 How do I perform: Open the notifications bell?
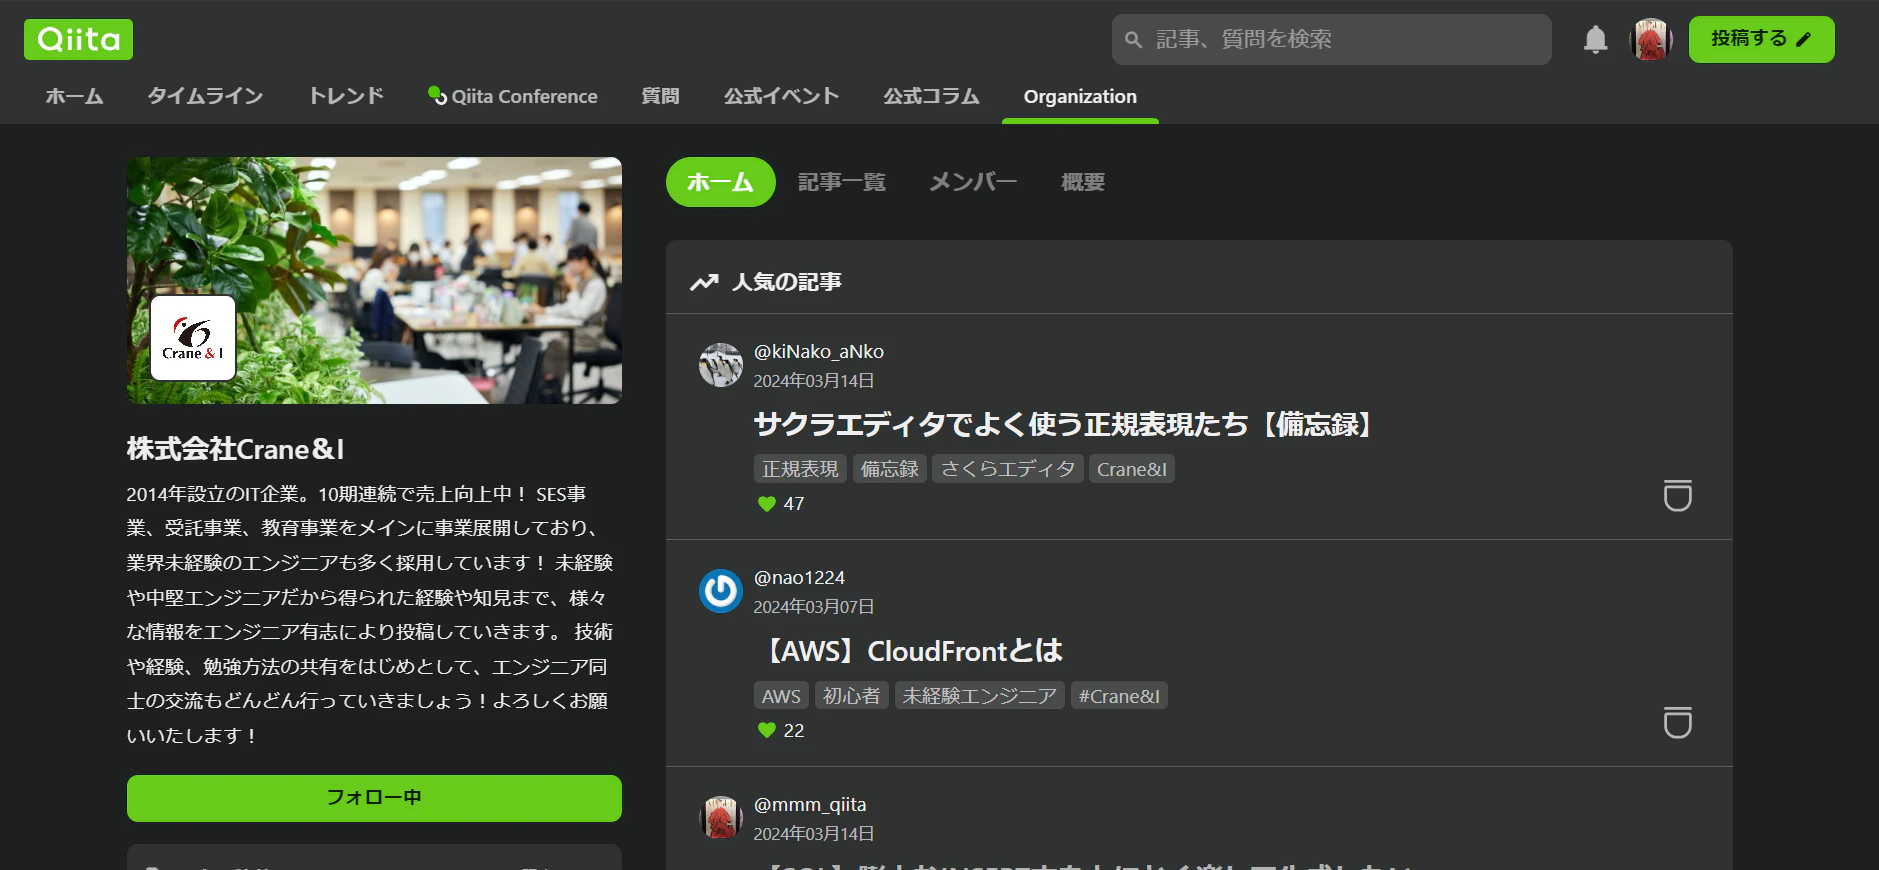pyautogui.click(x=1596, y=39)
